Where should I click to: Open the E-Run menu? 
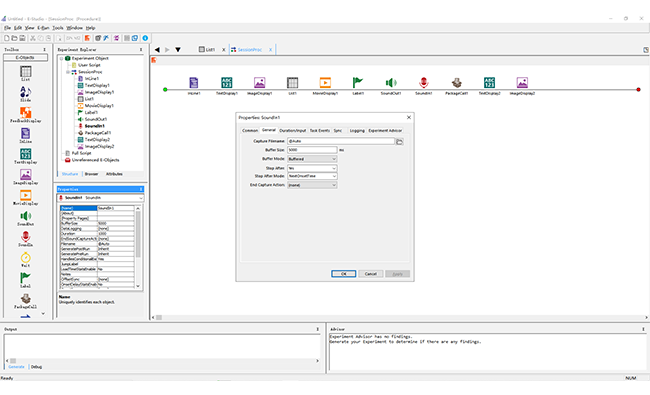click(x=43, y=28)
